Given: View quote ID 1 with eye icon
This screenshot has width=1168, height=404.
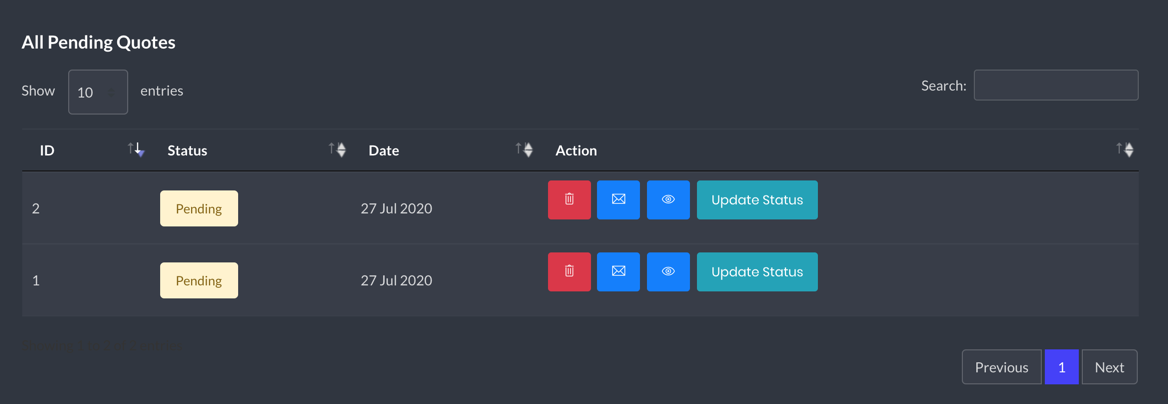Looking at the screenshot, I should pyautogui.click(x=668, y=271).
